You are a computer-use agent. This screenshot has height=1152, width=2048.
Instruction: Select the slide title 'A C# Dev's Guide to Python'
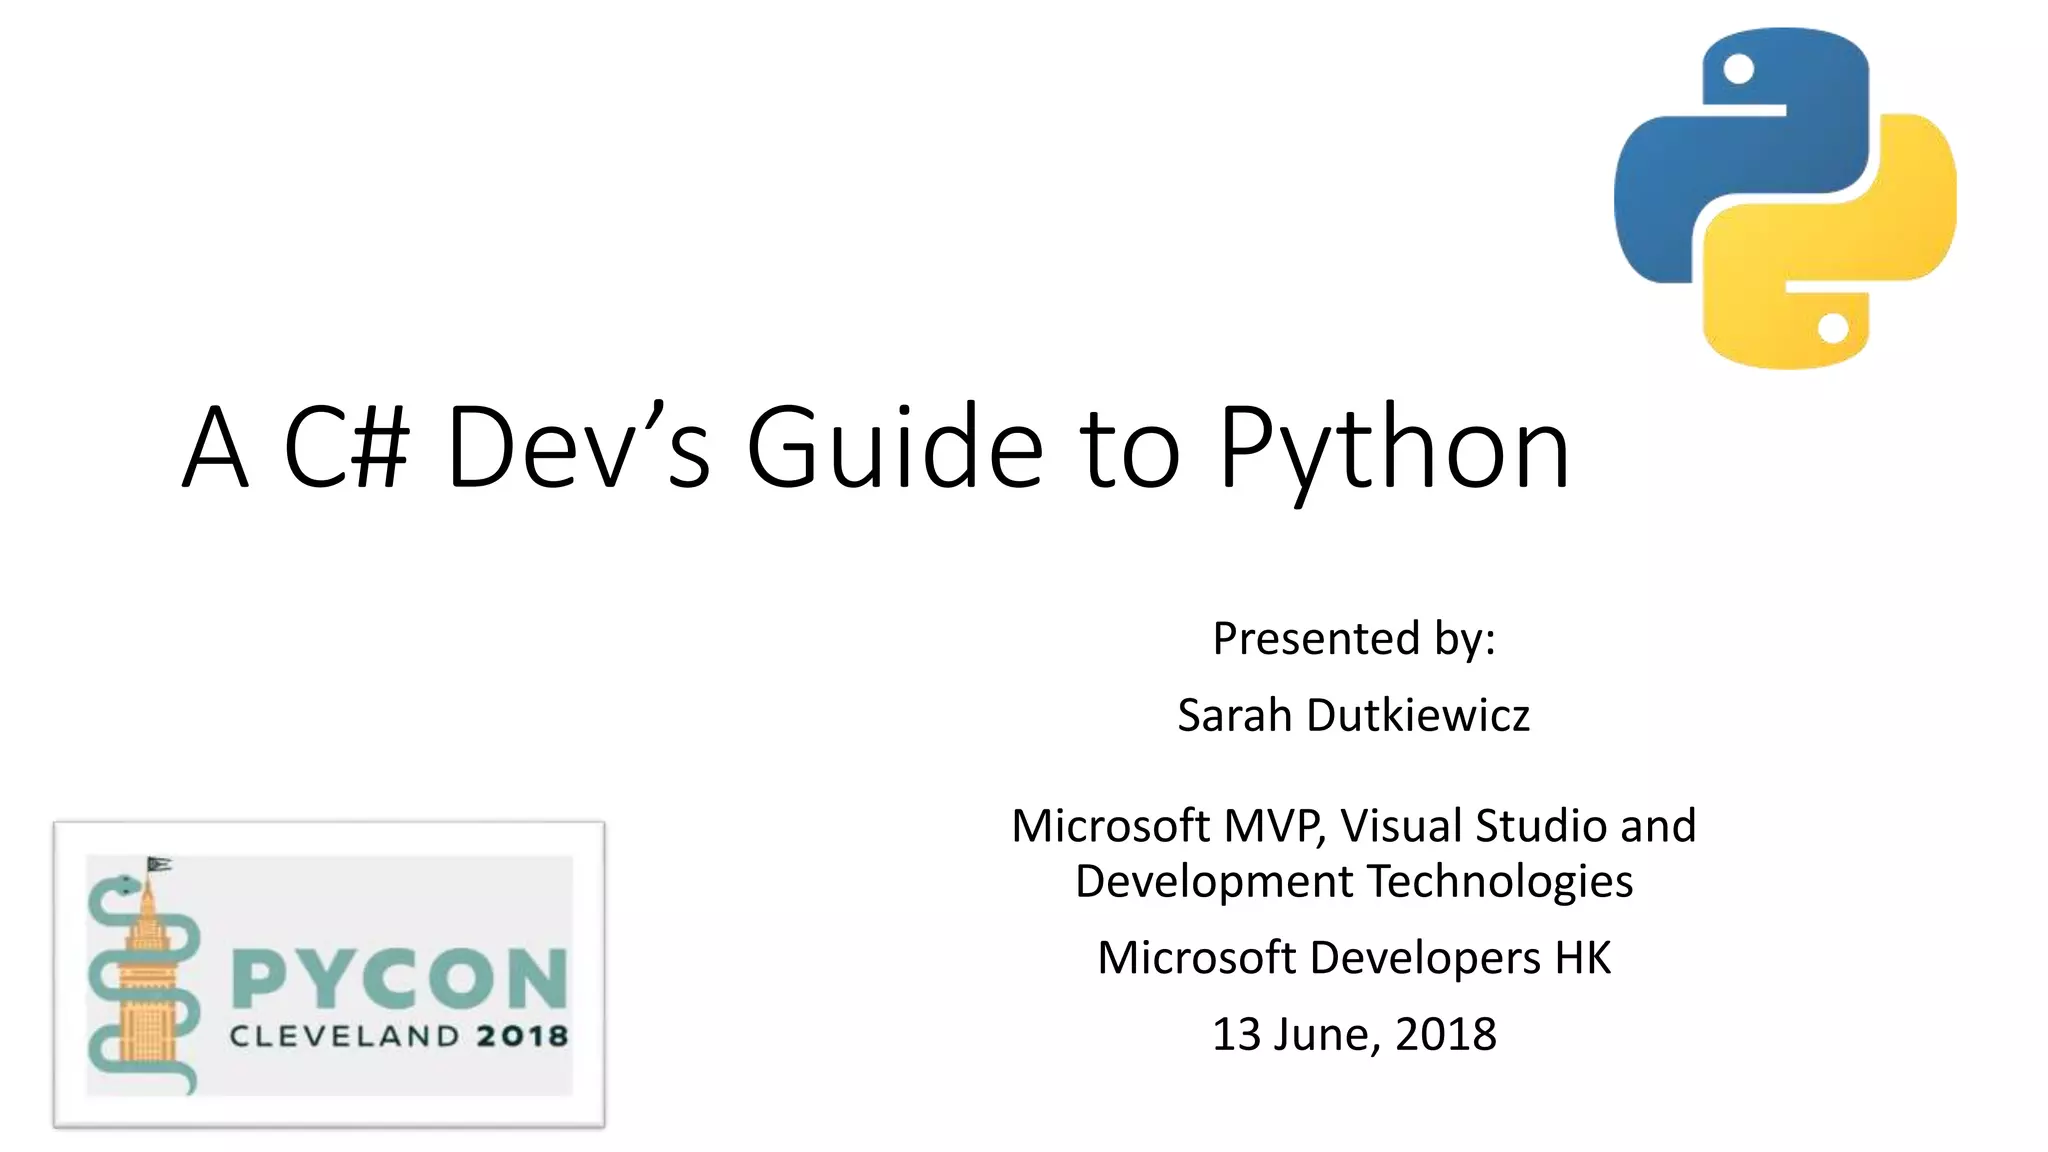click(875, 447)
